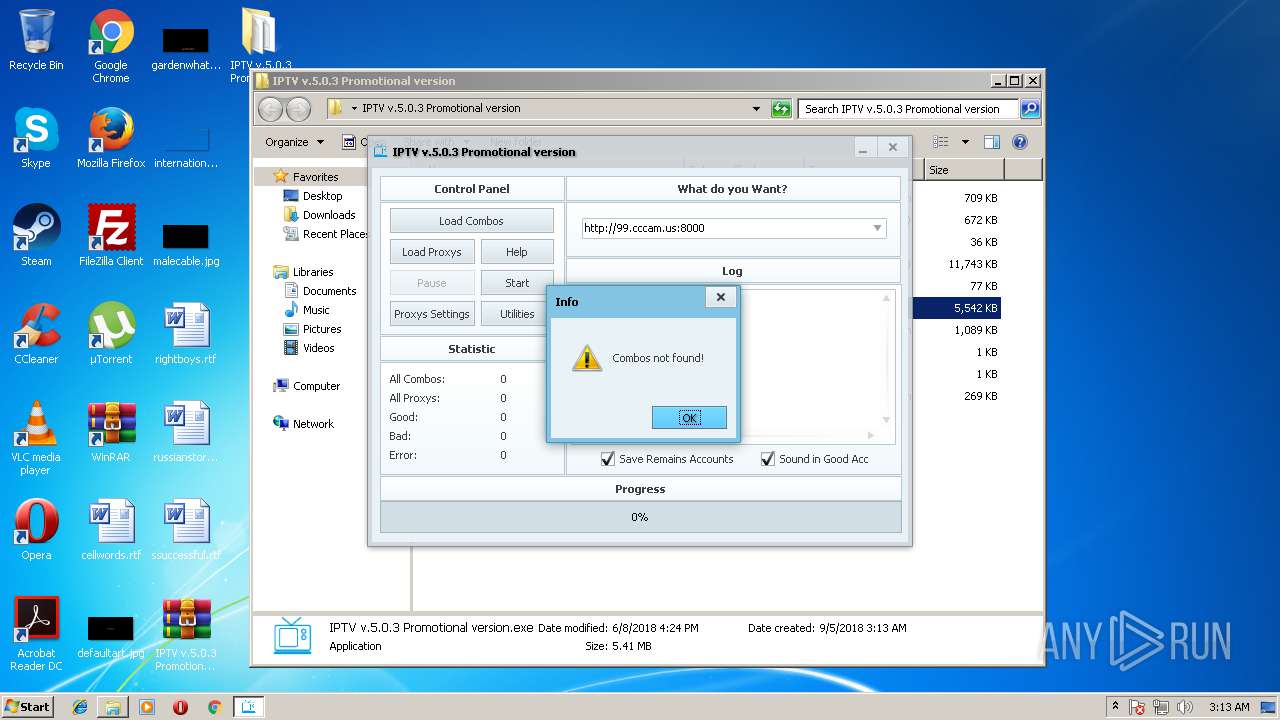
Task: Select cellwords.rtf desktop file
Action: (x=111, y=530)
